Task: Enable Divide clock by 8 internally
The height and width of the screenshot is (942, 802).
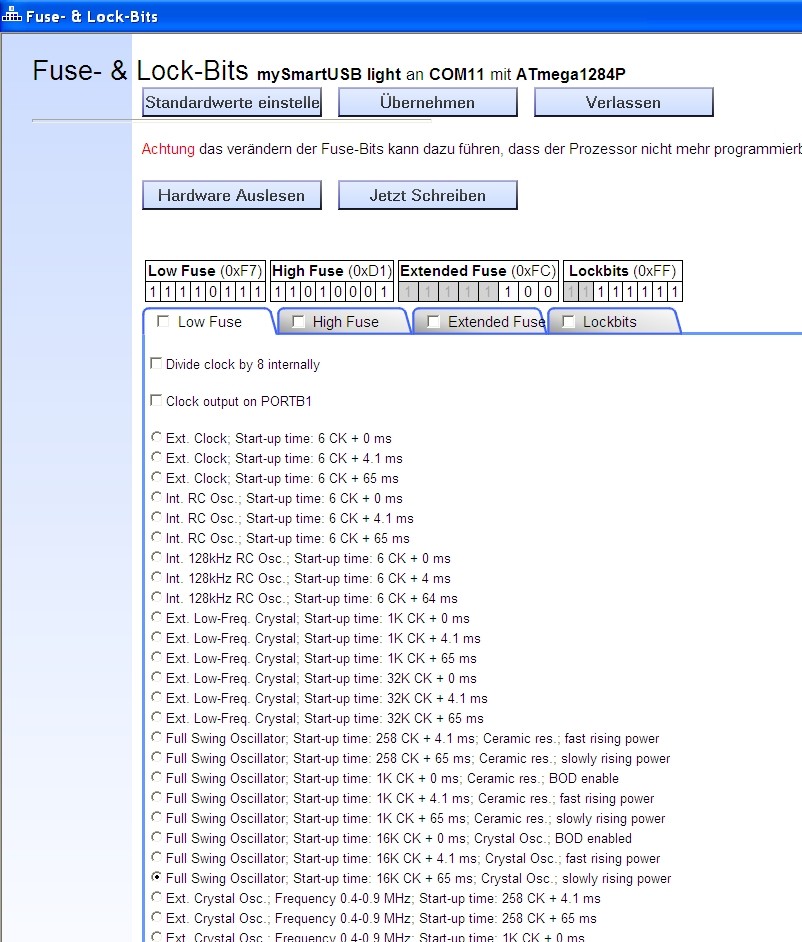Action: click(156, 363)
